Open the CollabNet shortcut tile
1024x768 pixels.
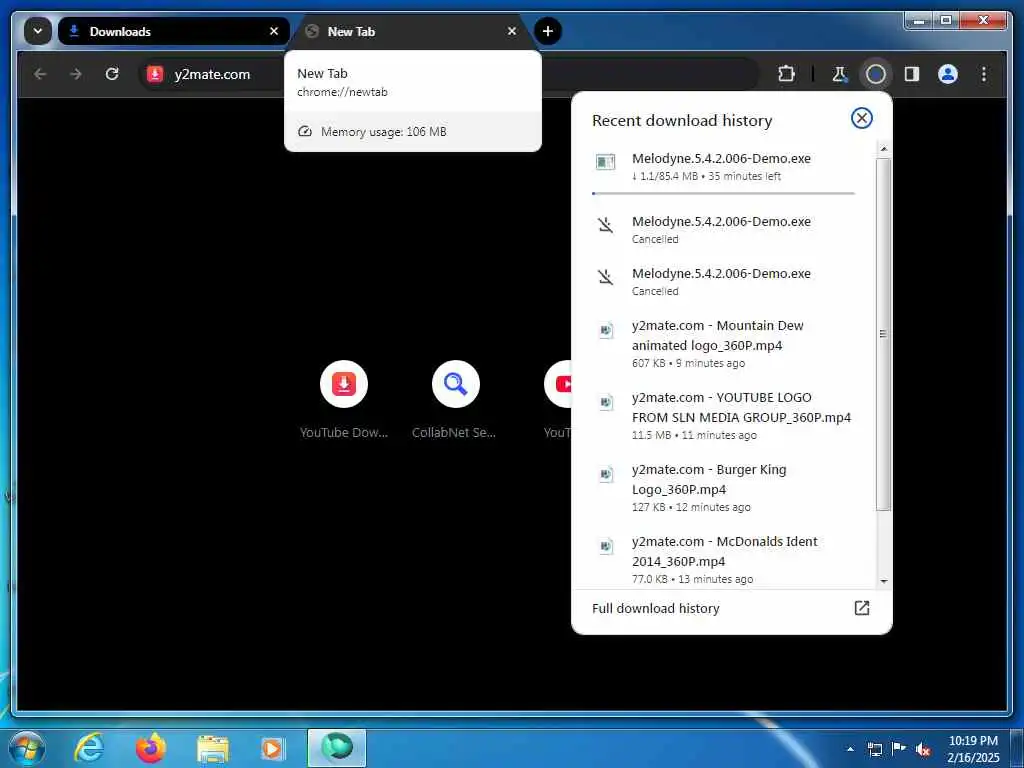point(455,401)
